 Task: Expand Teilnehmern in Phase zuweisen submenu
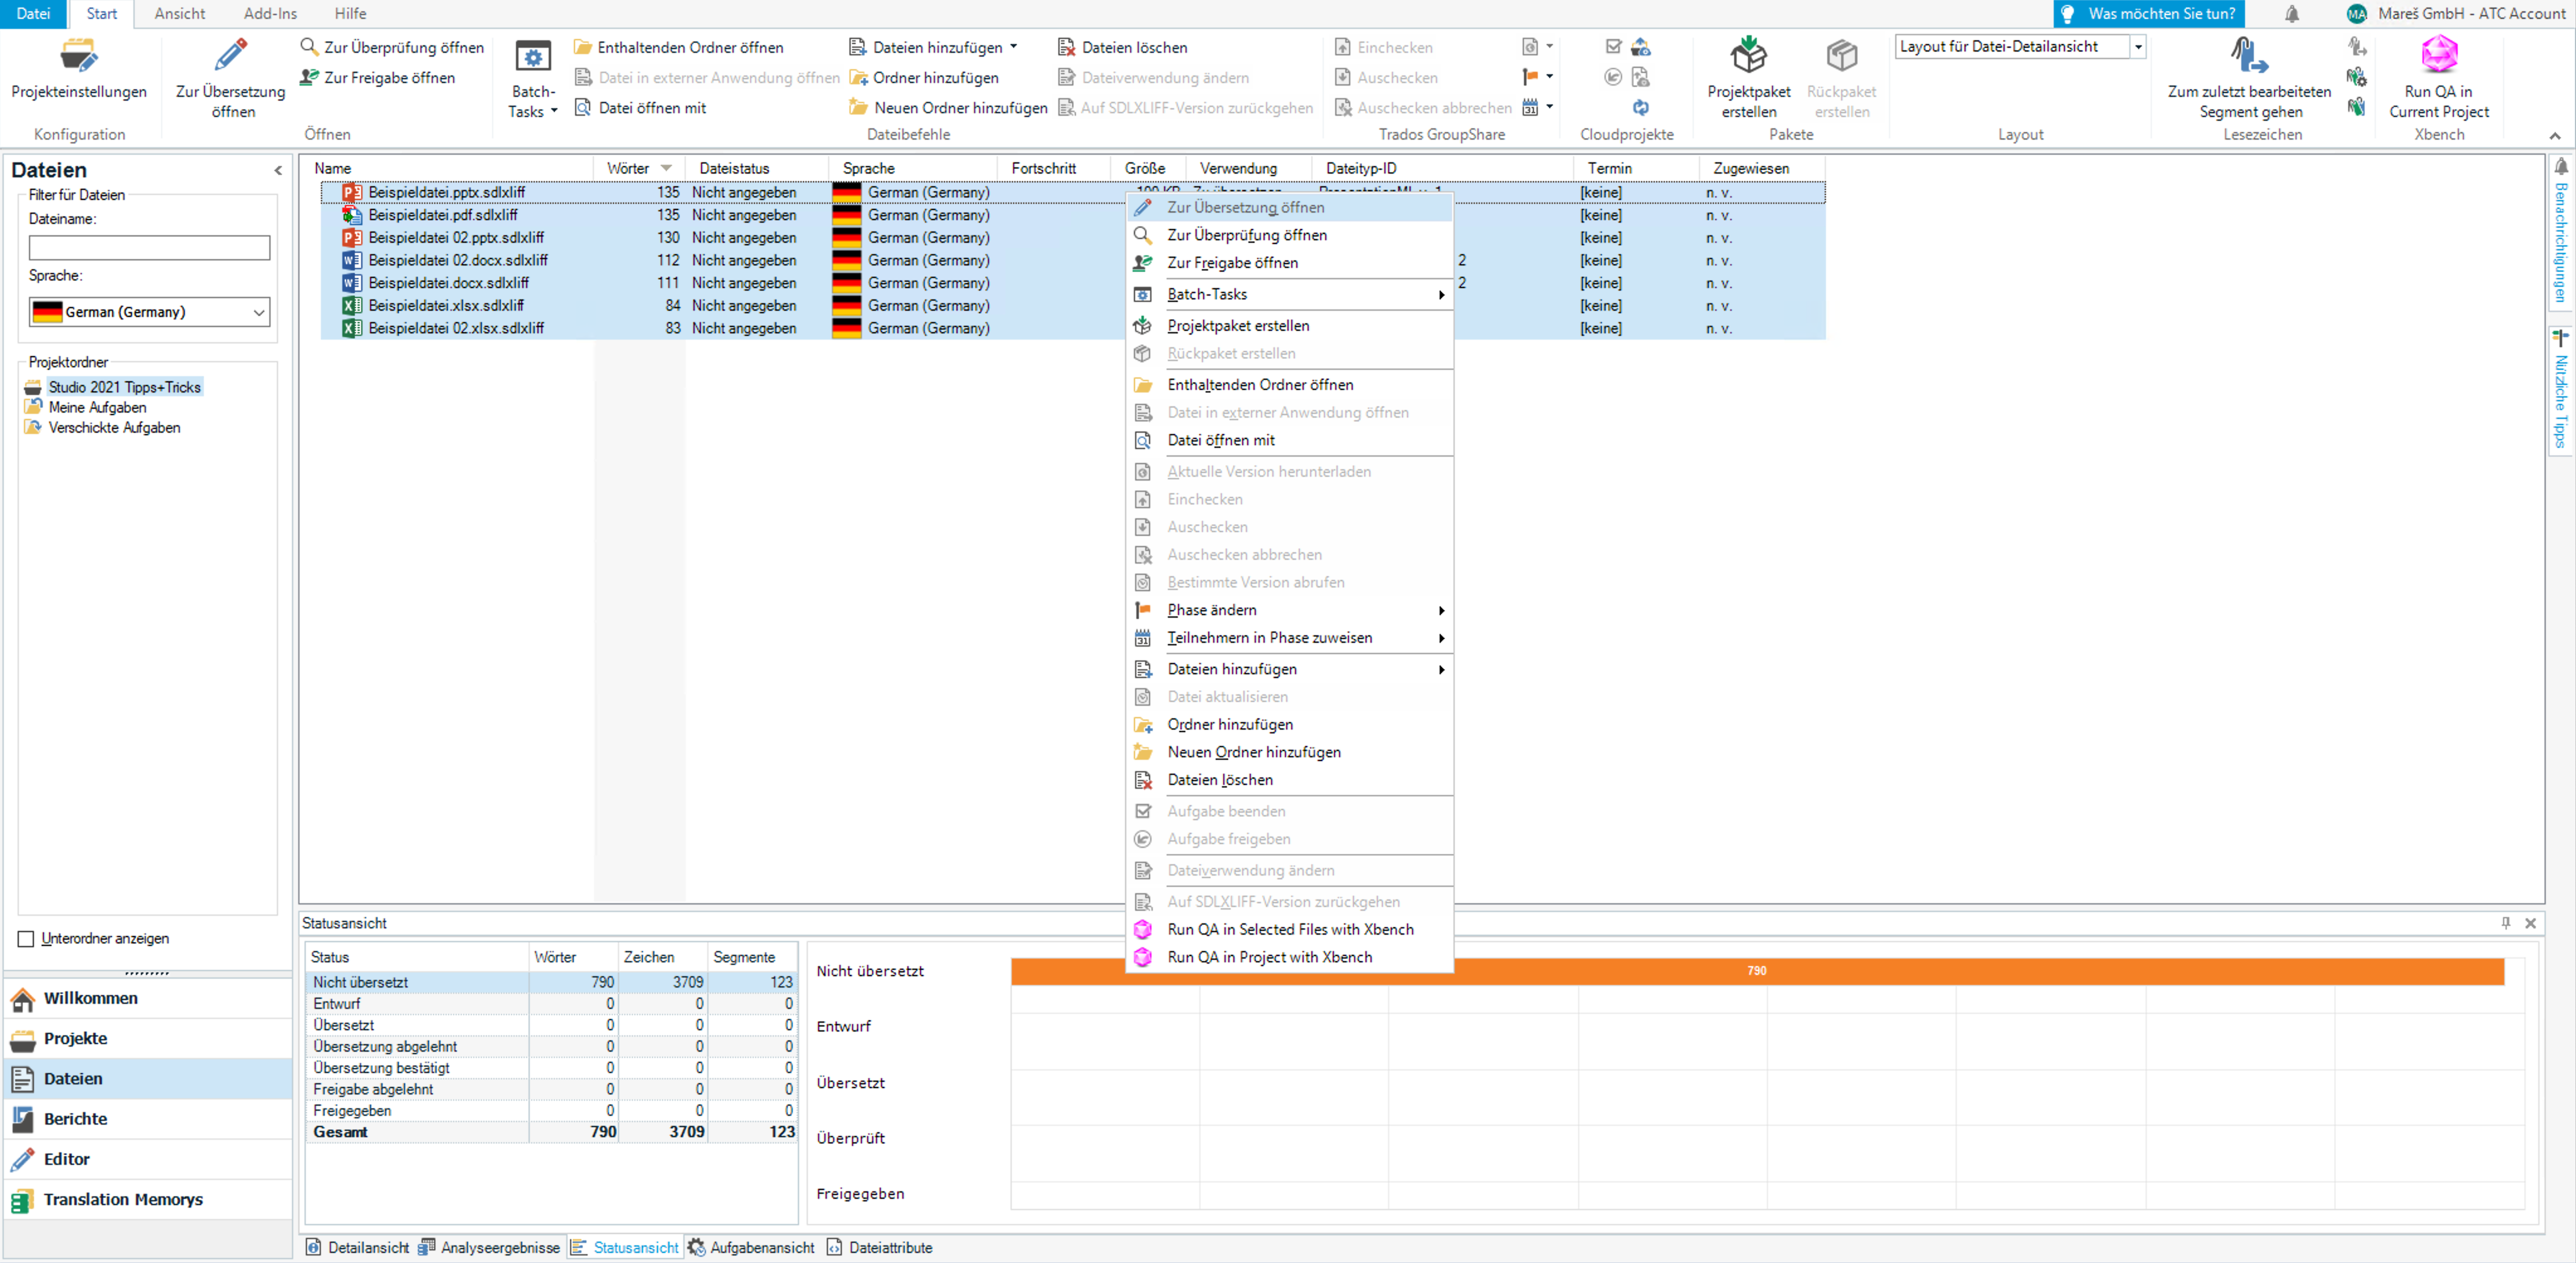click(x=1290, y=638)
